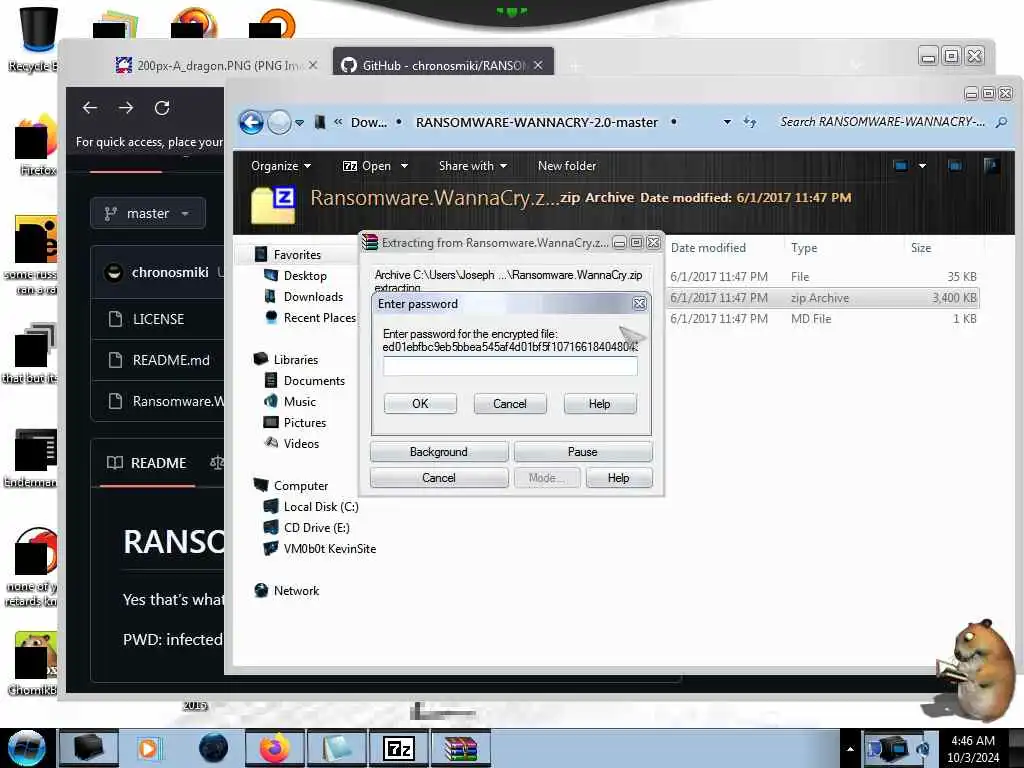Open Explorer help icon

coord(991,166)
